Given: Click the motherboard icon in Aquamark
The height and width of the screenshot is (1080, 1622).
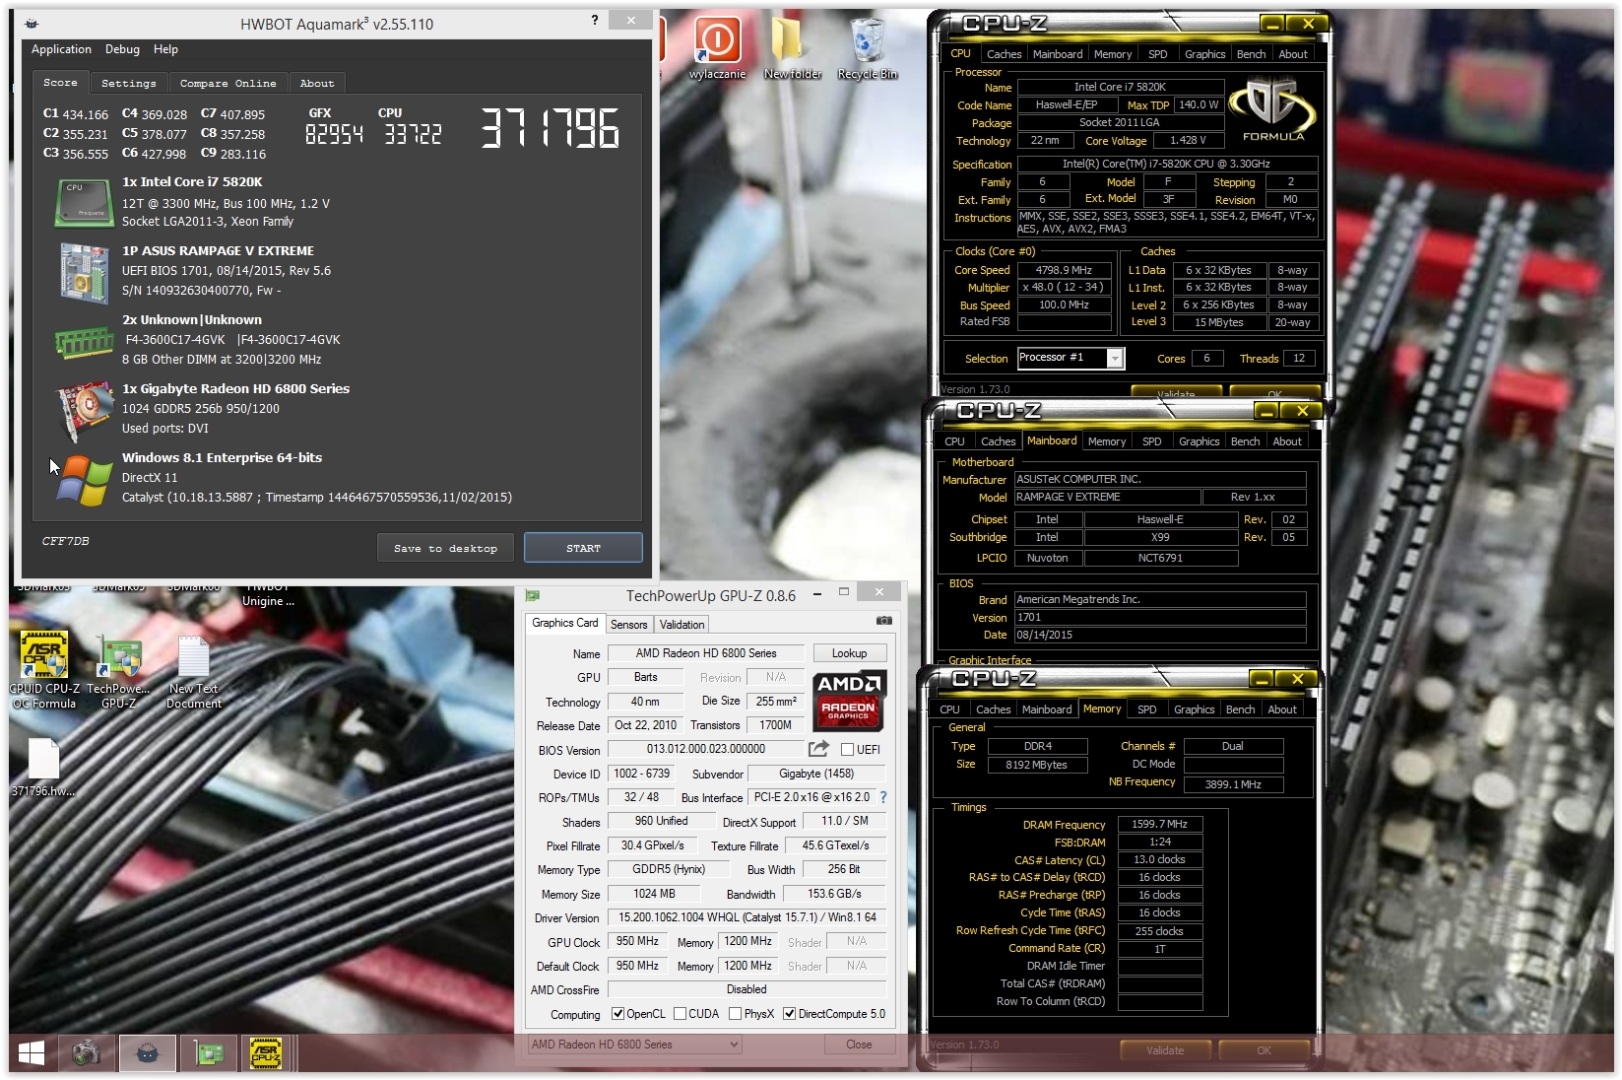Looking at the screenshot, I should coord(84,272).
